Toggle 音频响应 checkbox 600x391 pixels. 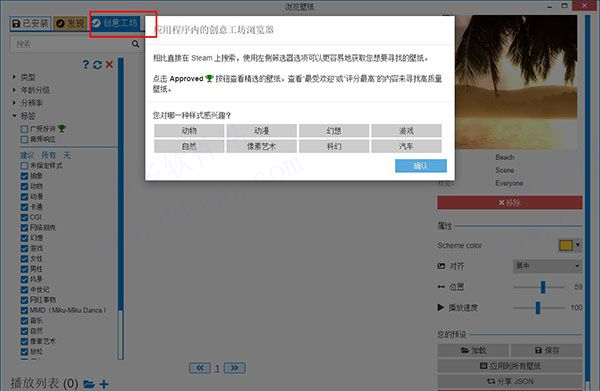pos(24,139)
